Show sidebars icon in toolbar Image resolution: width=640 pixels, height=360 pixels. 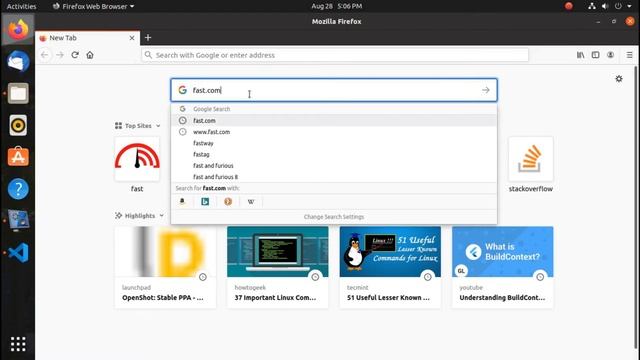pos(596,55)
